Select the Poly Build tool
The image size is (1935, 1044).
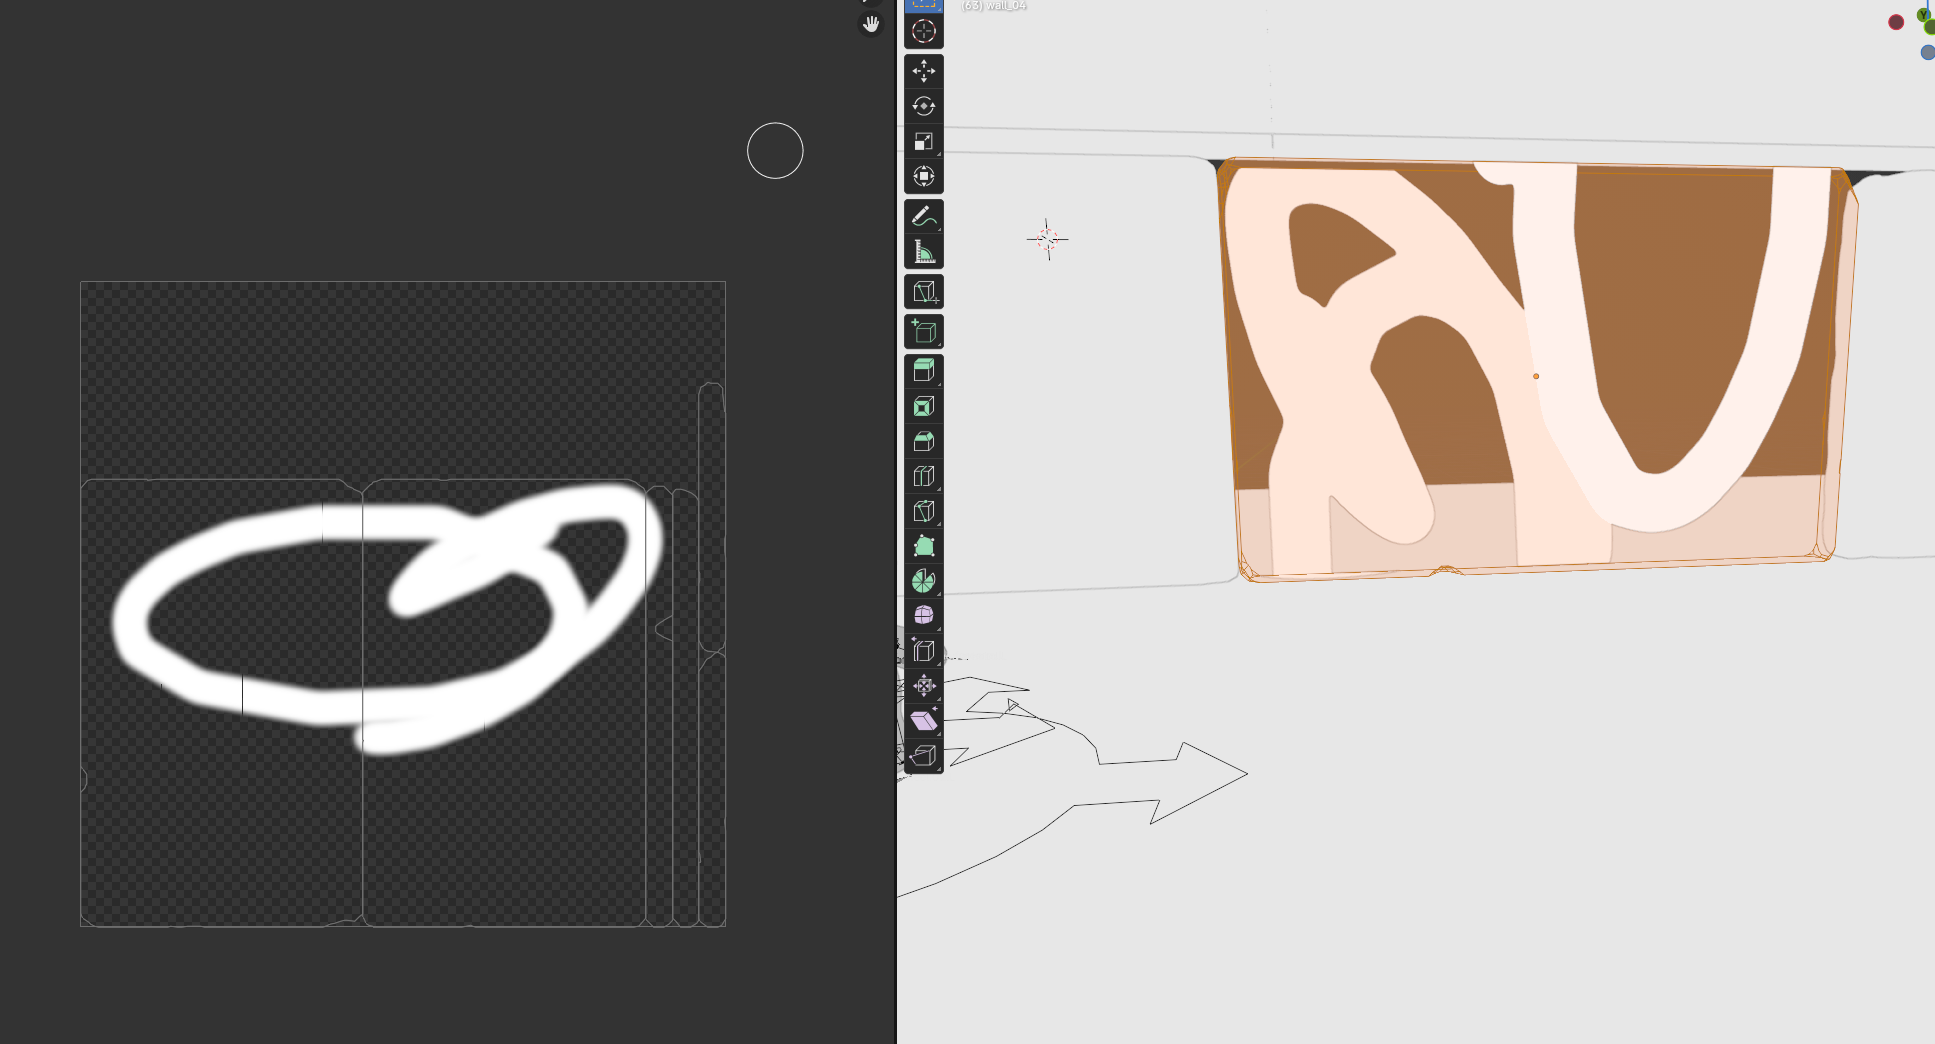[923, 546]
